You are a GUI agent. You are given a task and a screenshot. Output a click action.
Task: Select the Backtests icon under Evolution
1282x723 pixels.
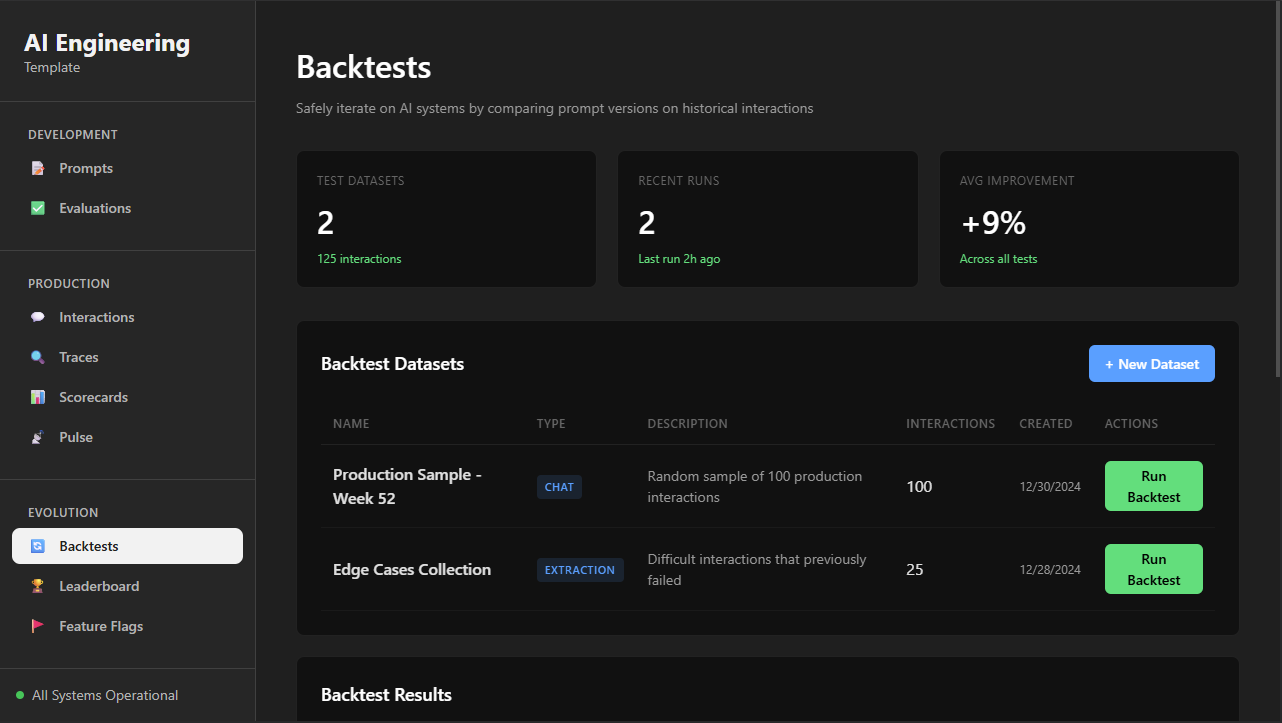click(37, 546)
